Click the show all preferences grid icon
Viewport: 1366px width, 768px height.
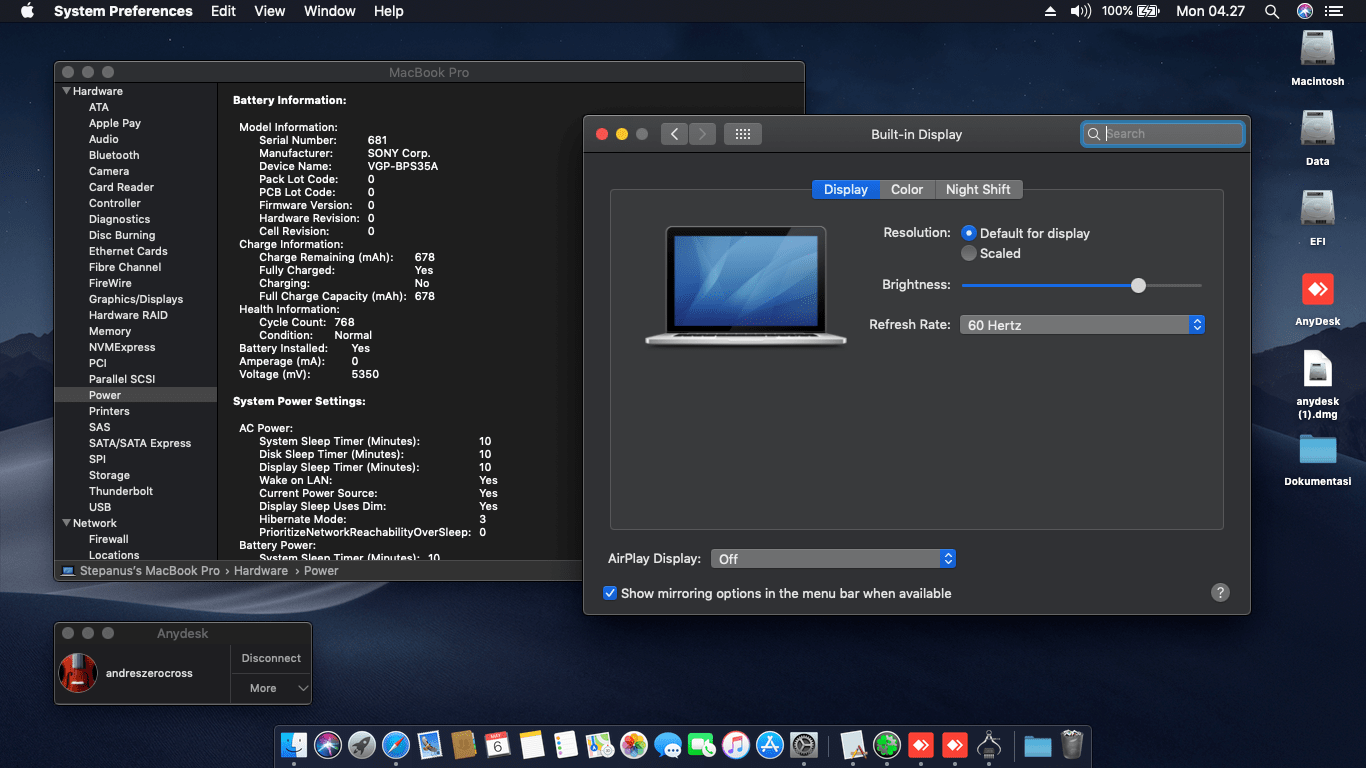pyautogui.click(x=742, y=134)
